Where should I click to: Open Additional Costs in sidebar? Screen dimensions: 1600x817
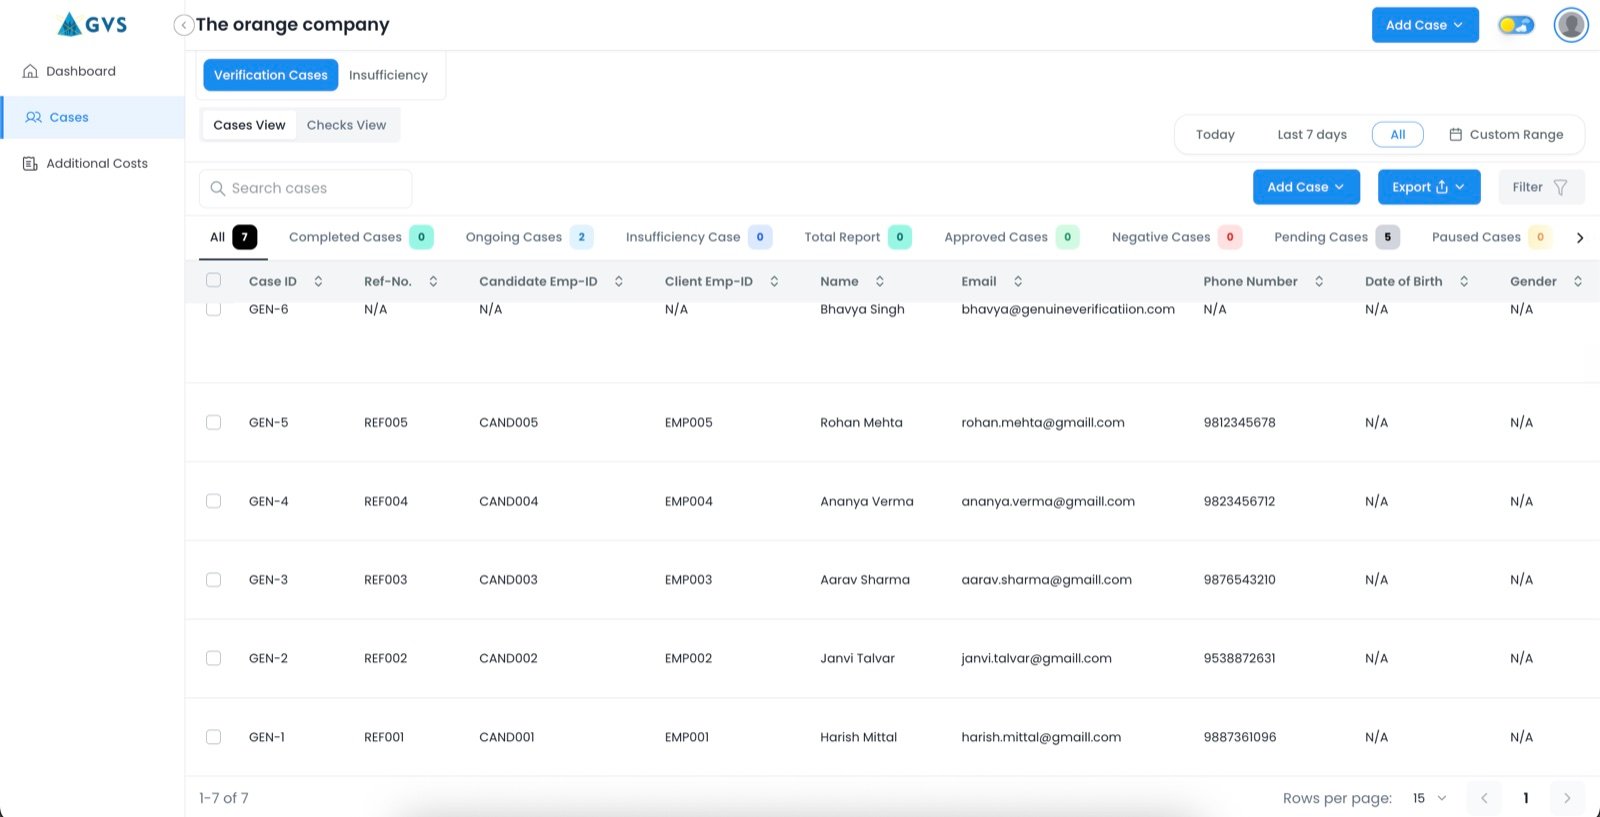(85, 163)
